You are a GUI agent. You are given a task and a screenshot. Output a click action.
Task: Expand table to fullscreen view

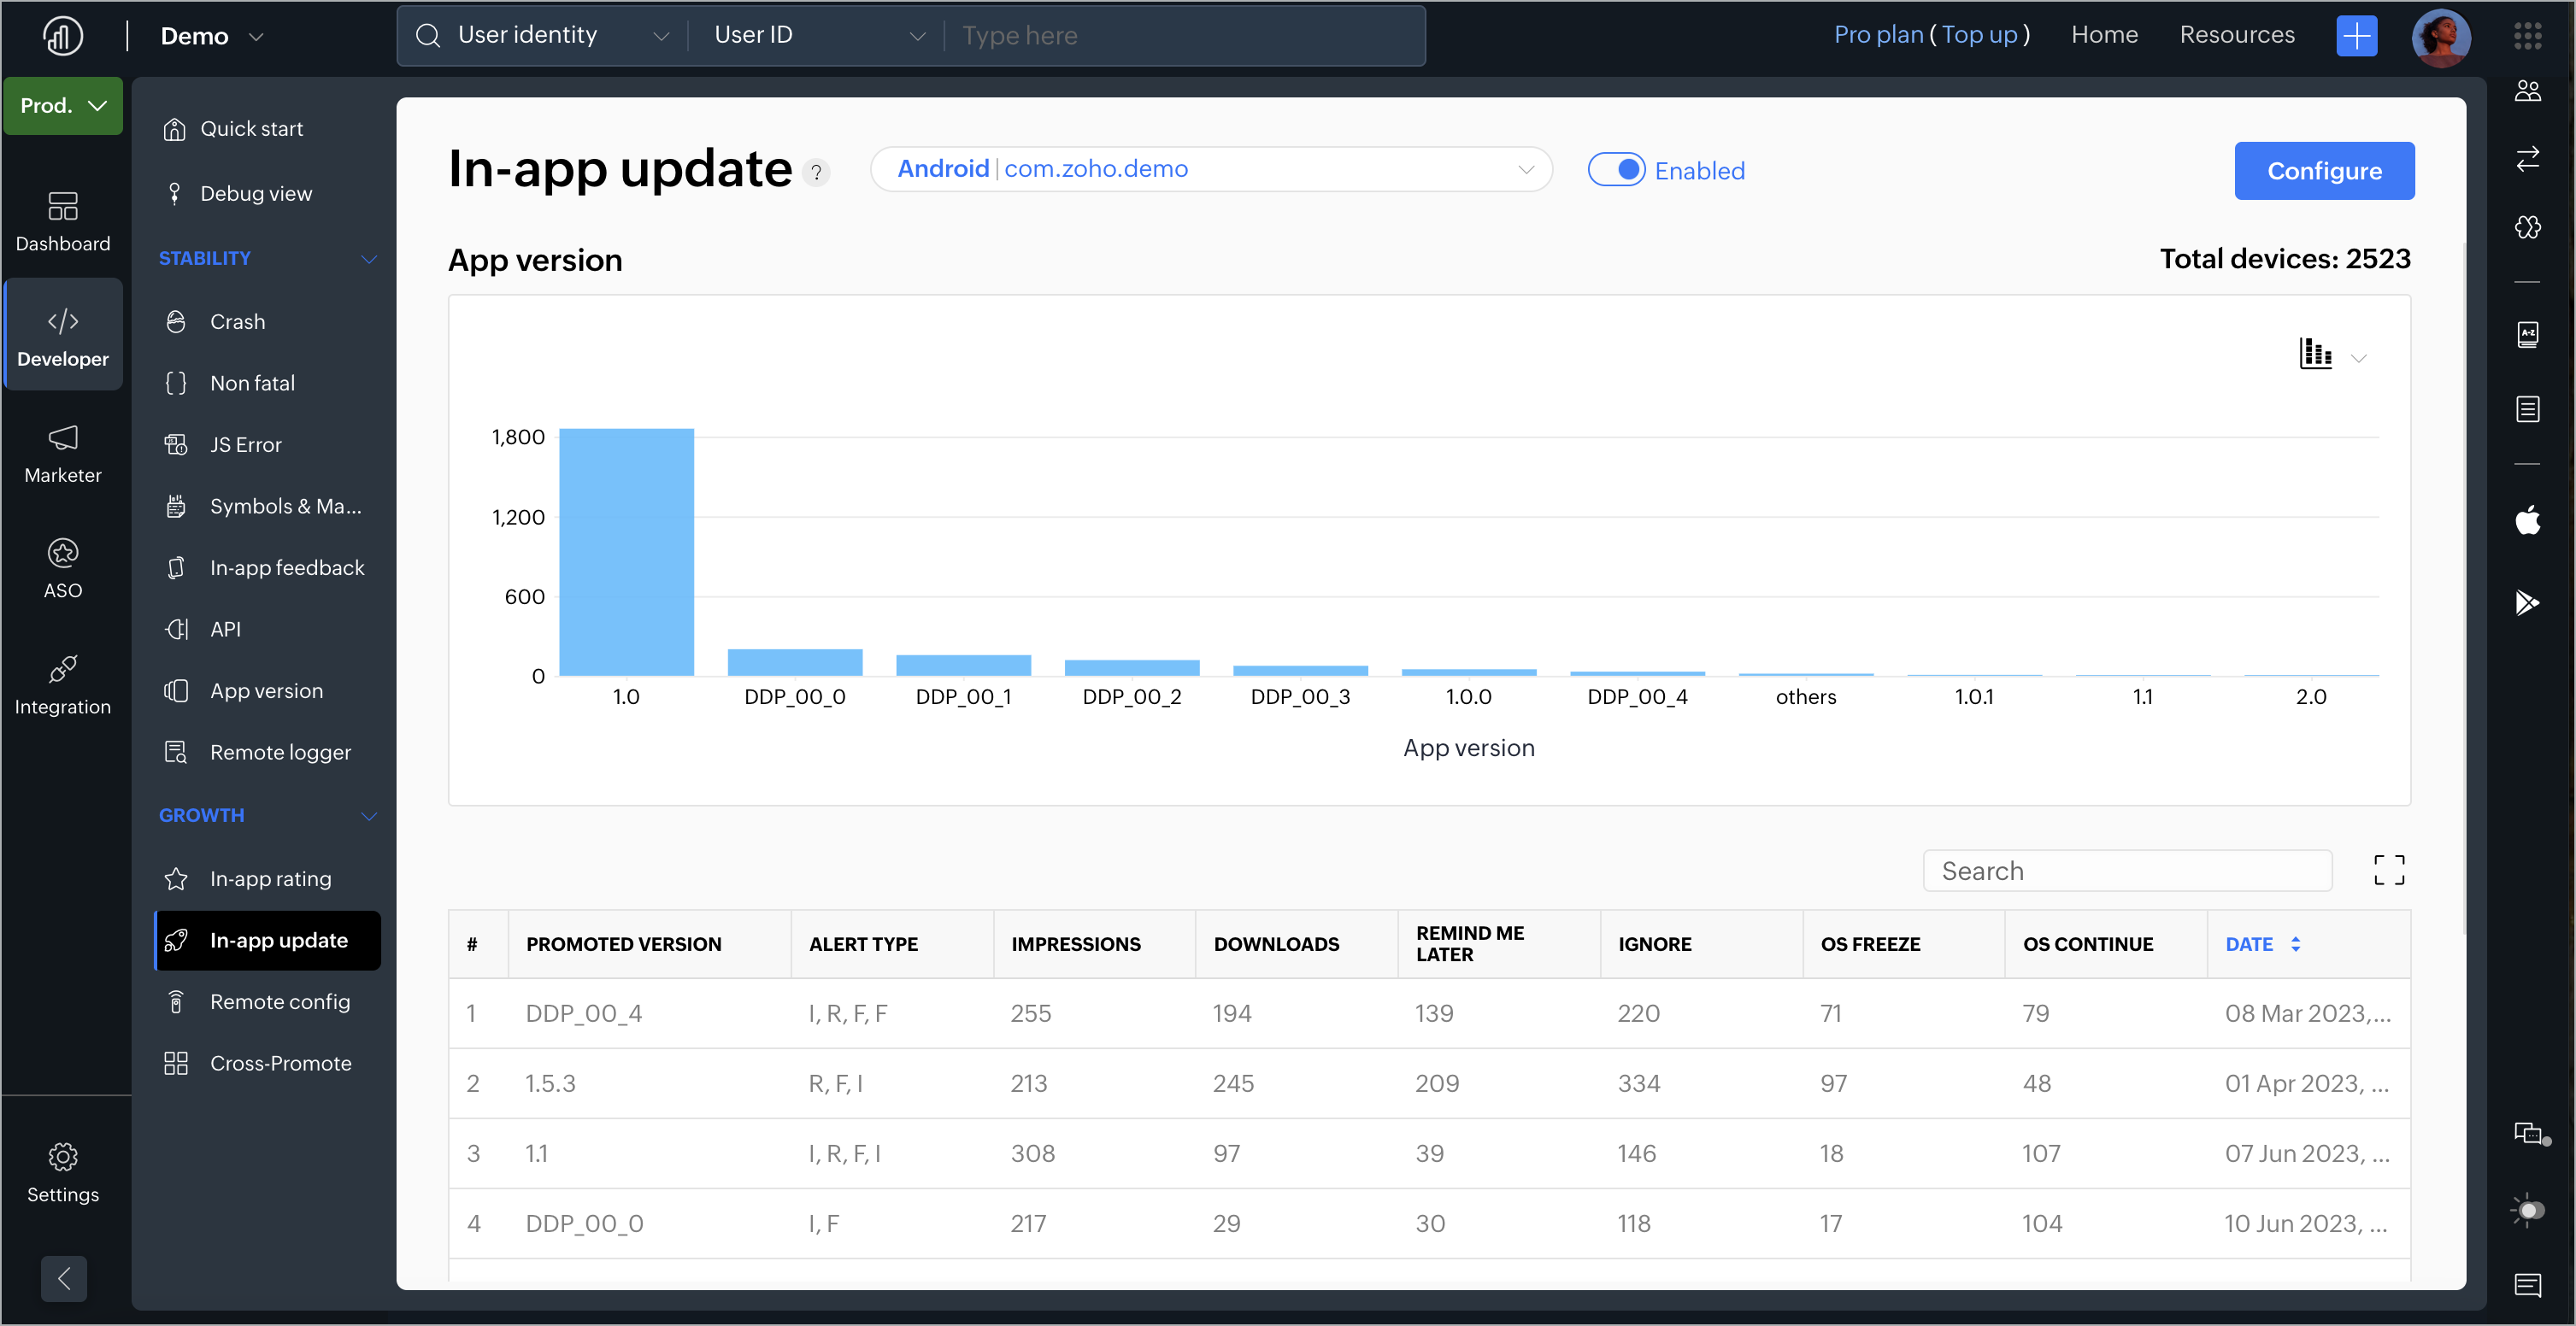point(2389,870)
